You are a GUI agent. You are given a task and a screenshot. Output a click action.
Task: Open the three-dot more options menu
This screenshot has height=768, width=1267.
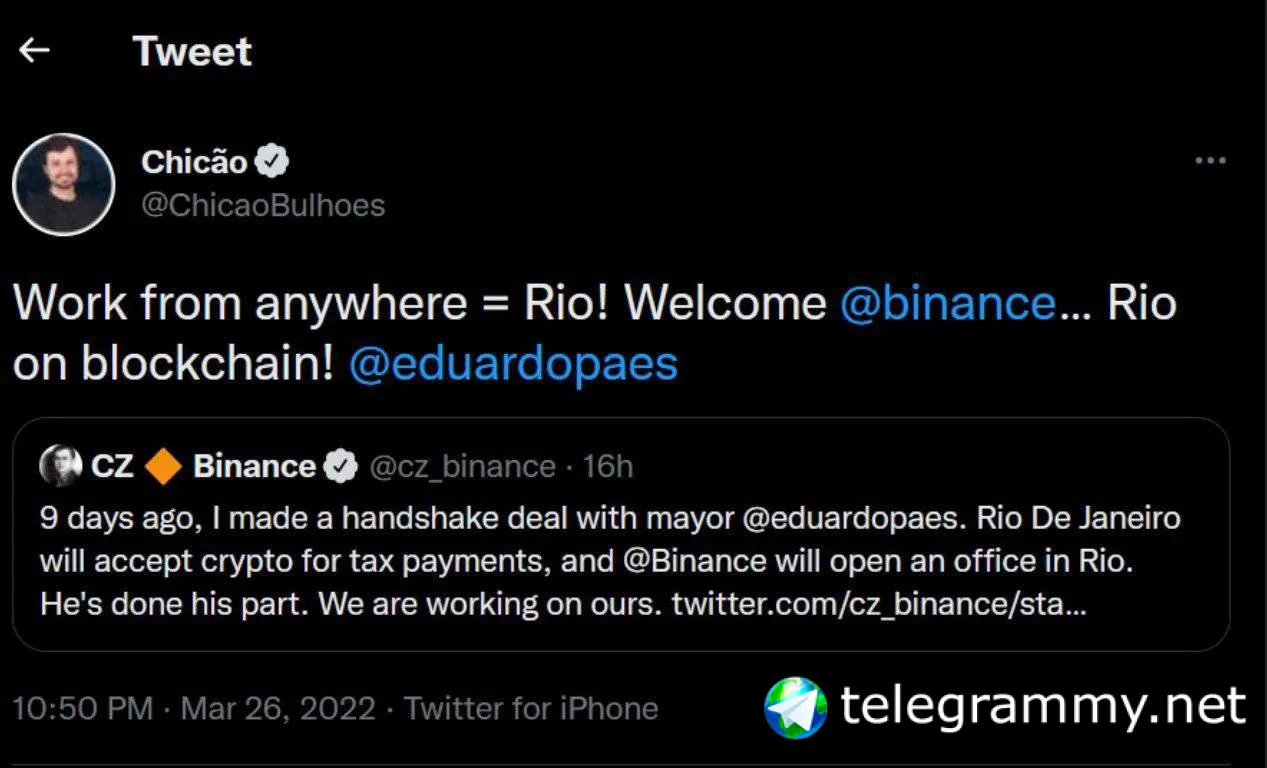tap(1210, 161)
